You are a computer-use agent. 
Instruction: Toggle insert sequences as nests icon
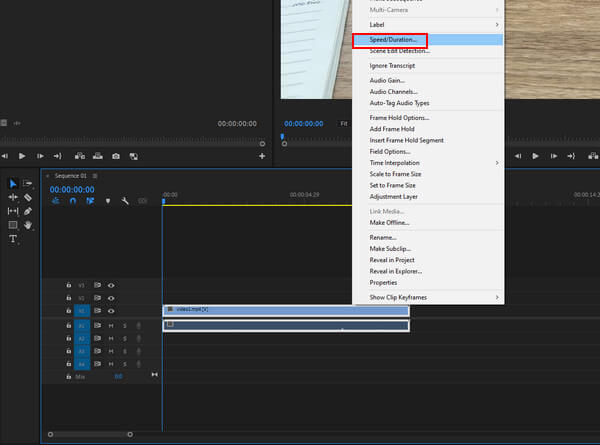click(56, 201)
